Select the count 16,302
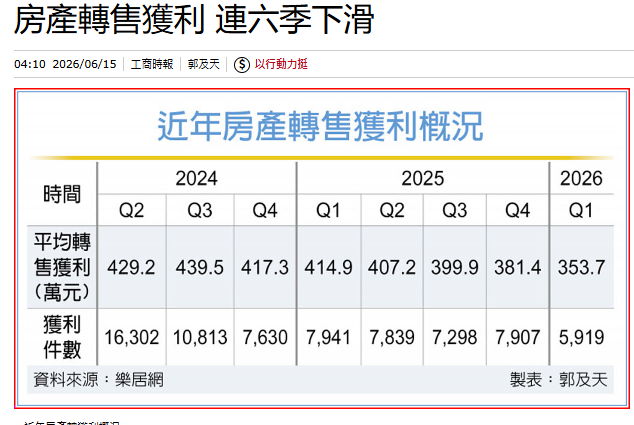The width and height of the screenshot is (634, 425). click(x=131, y=338)
